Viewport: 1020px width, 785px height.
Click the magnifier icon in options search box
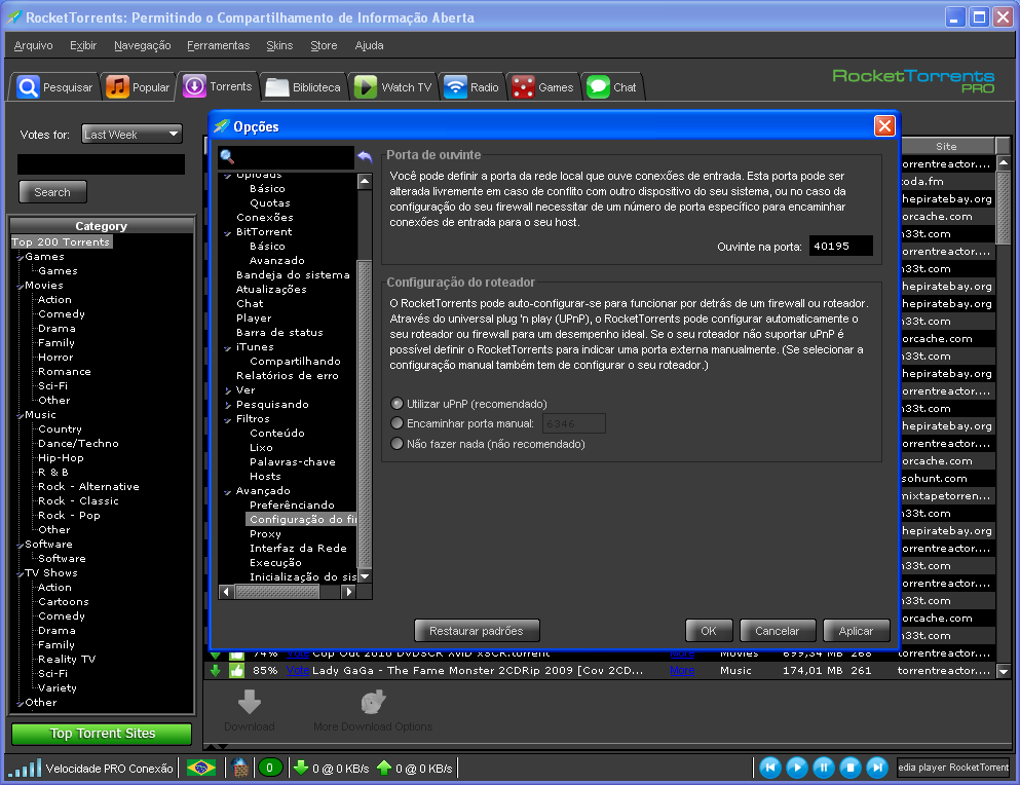(227, 156)
